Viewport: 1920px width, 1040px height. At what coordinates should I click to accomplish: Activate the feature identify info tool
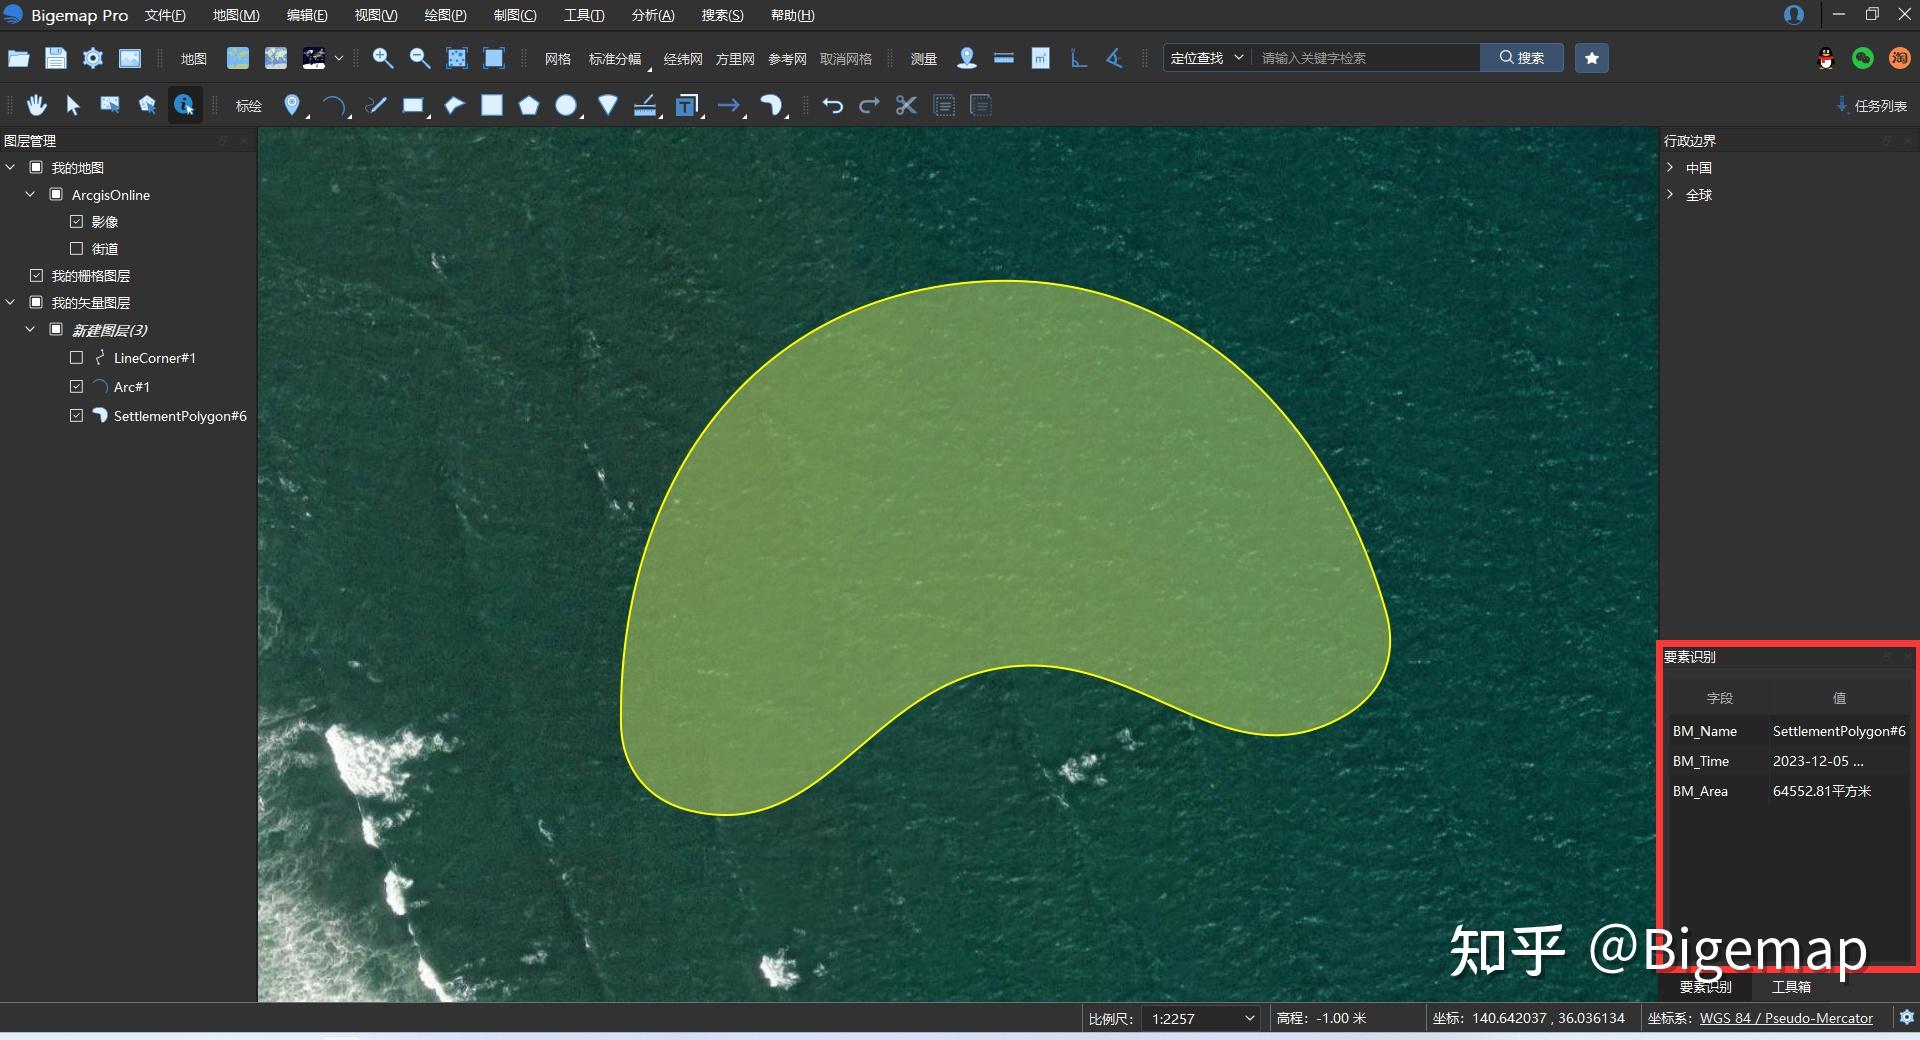(x=184, y=105)
